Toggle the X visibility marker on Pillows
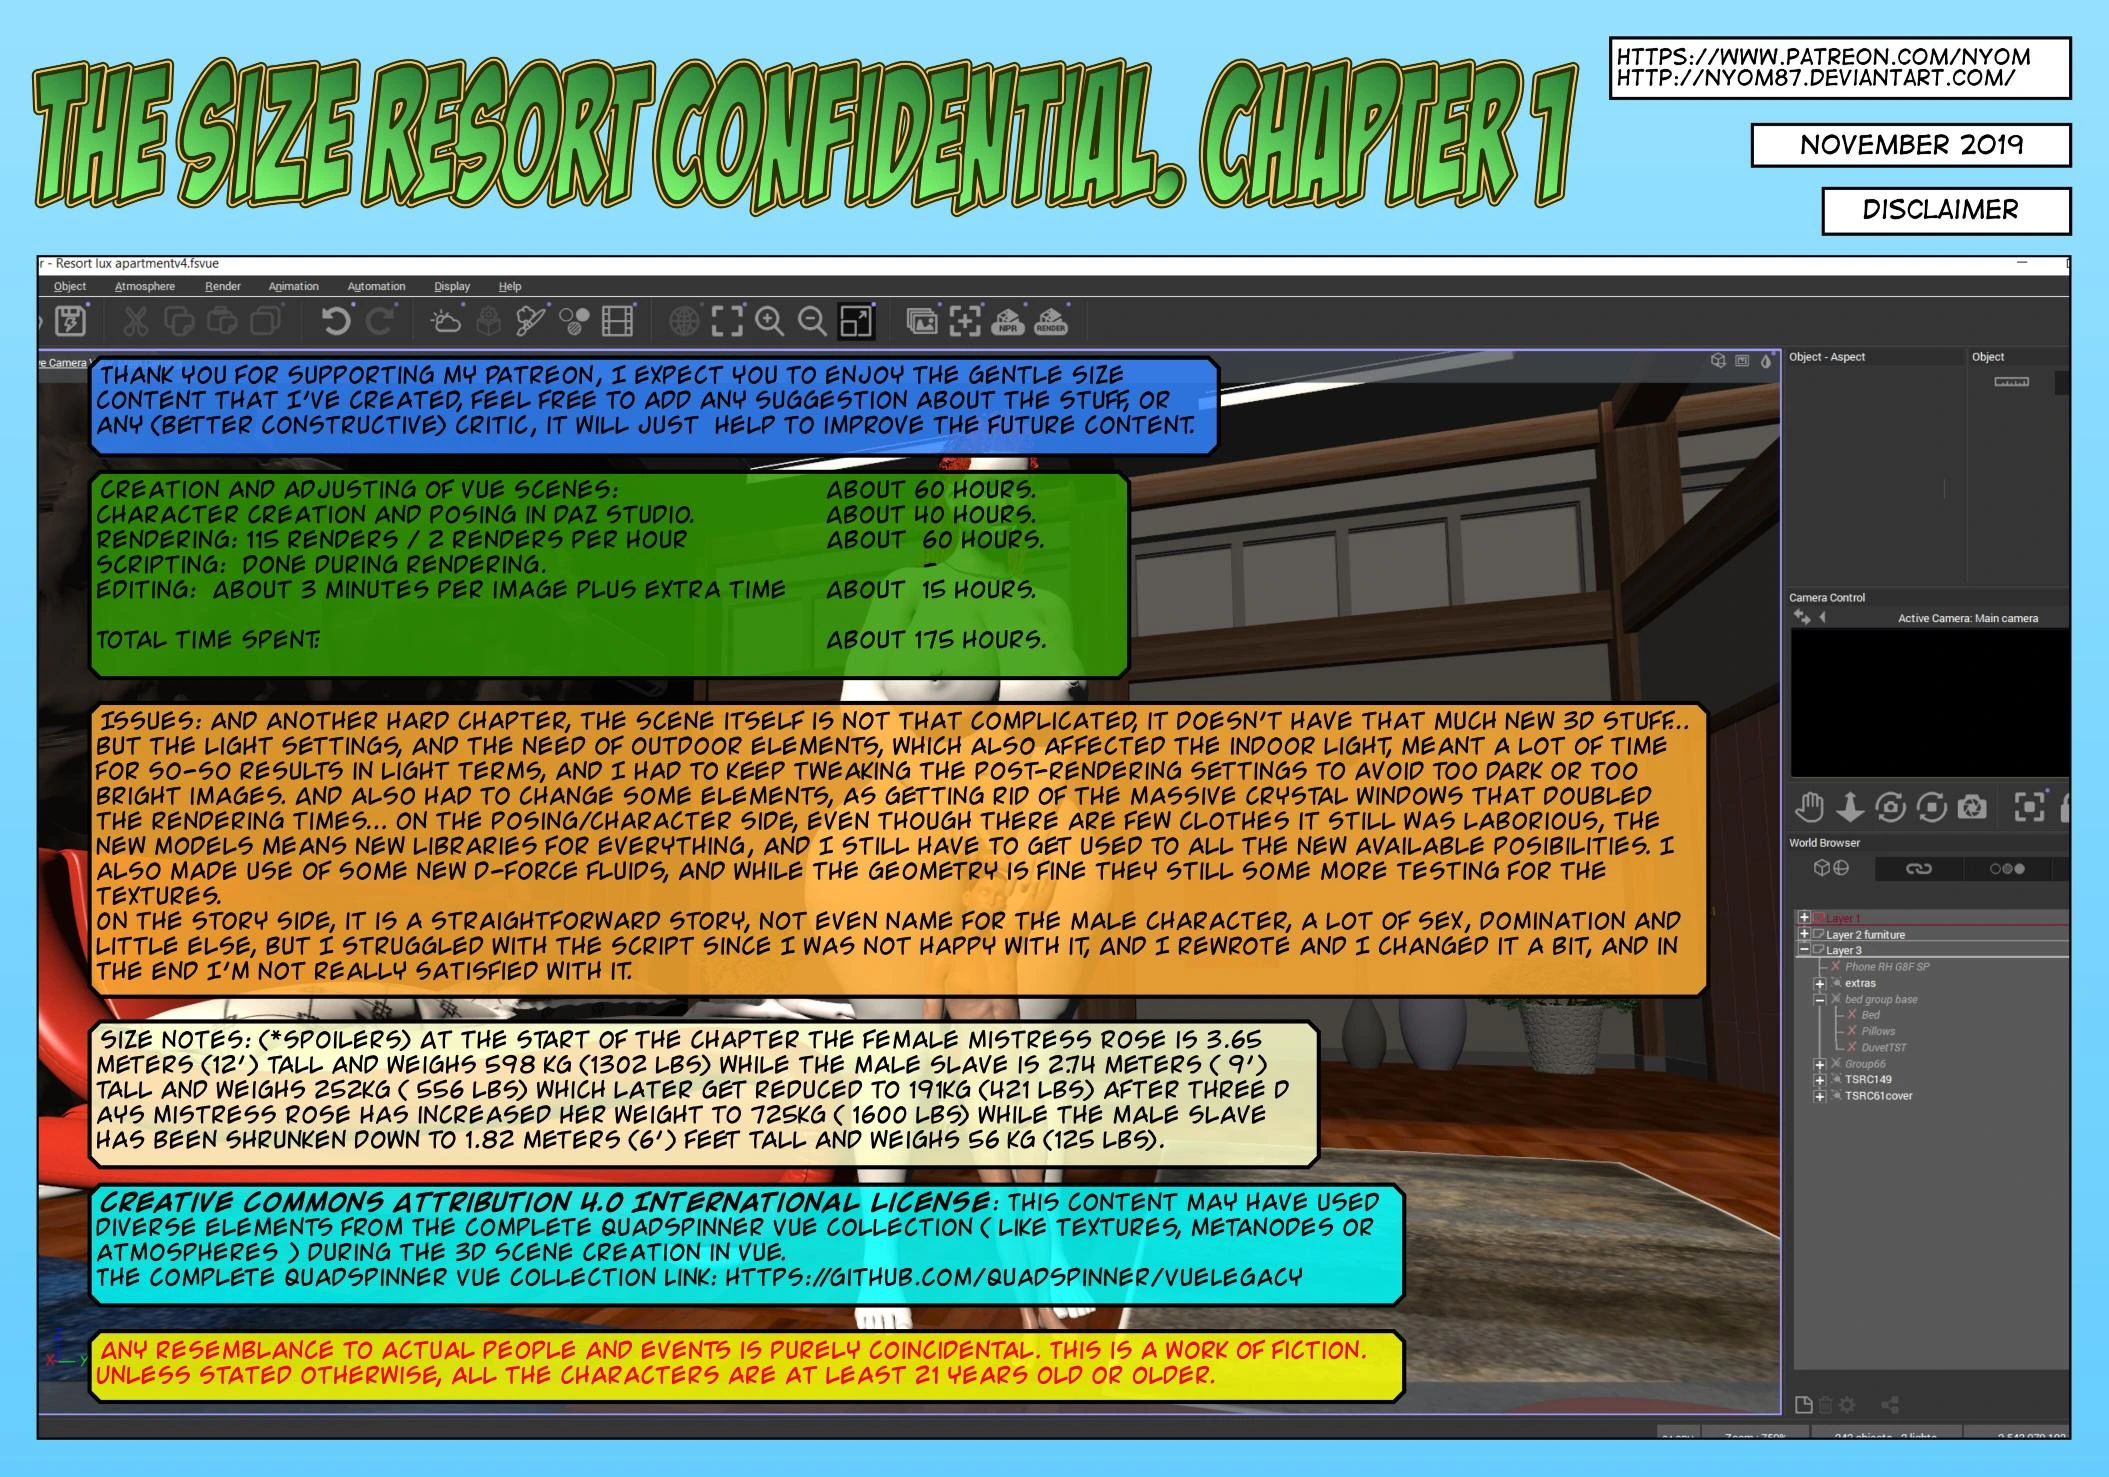The width and height of the screenshot is (2109, 1477). (1852, 1031)
